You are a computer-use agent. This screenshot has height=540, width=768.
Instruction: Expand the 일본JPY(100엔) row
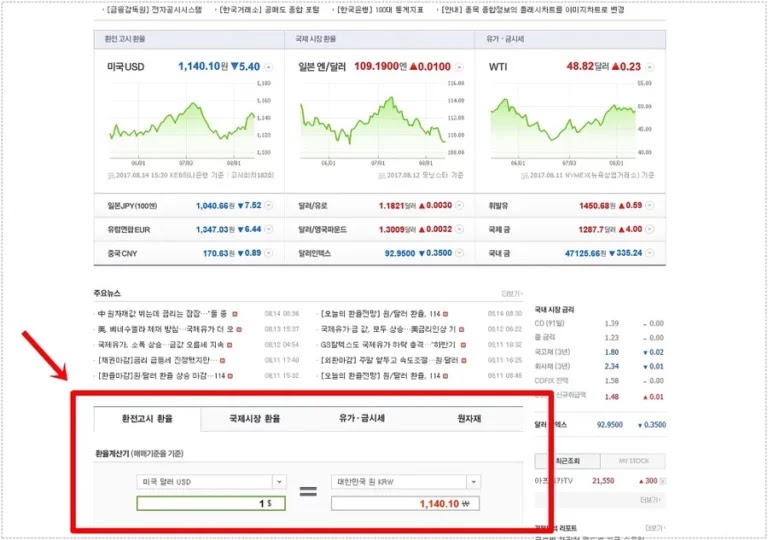(268, 205)
